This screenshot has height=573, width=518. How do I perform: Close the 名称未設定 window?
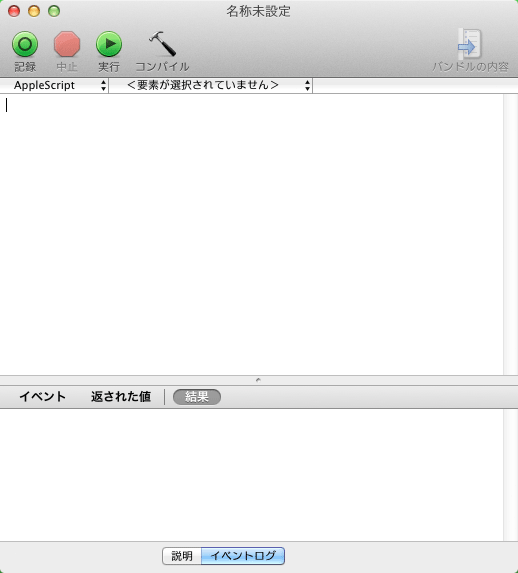(x=14, y=11)
